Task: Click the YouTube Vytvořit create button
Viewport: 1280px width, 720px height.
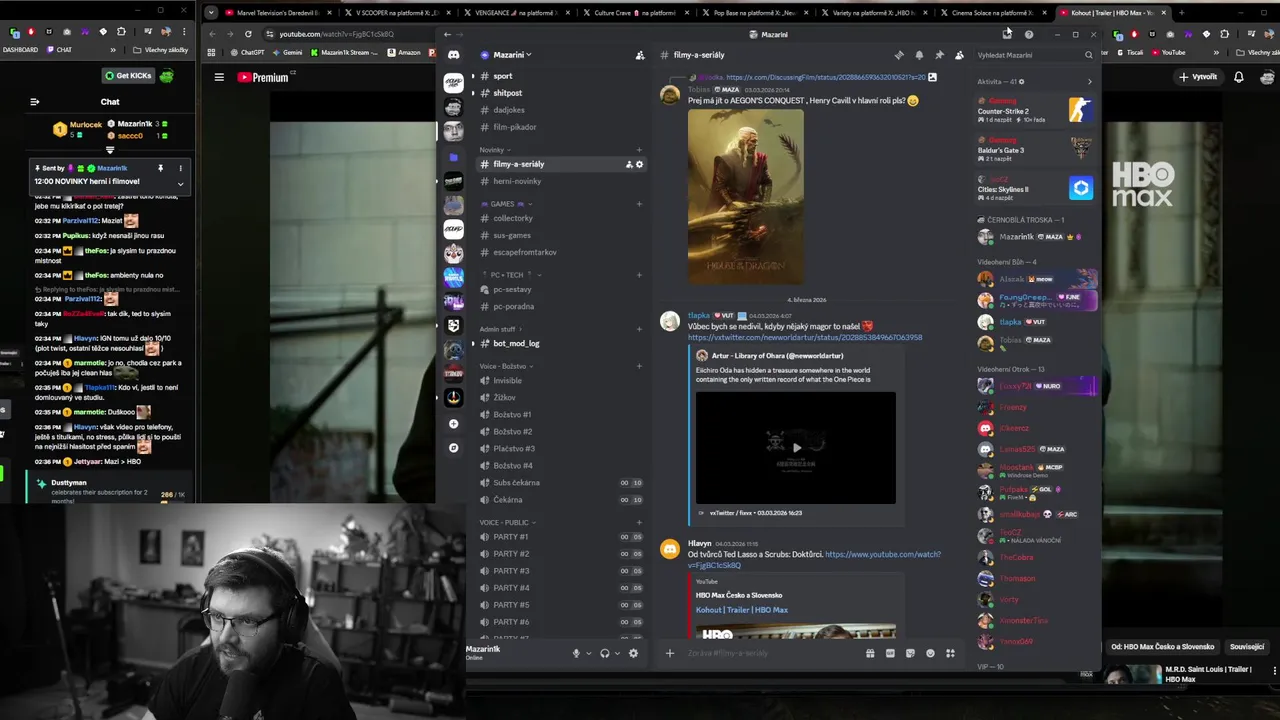Action: click(1198, 77)
